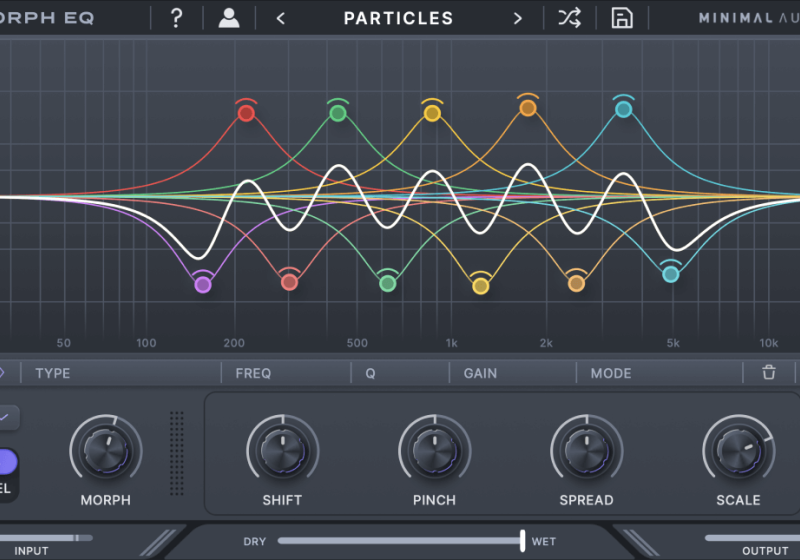This screenshot has width=800, height=560.
Task: Select the upper green EQ band node
Action: click(338, 113)
